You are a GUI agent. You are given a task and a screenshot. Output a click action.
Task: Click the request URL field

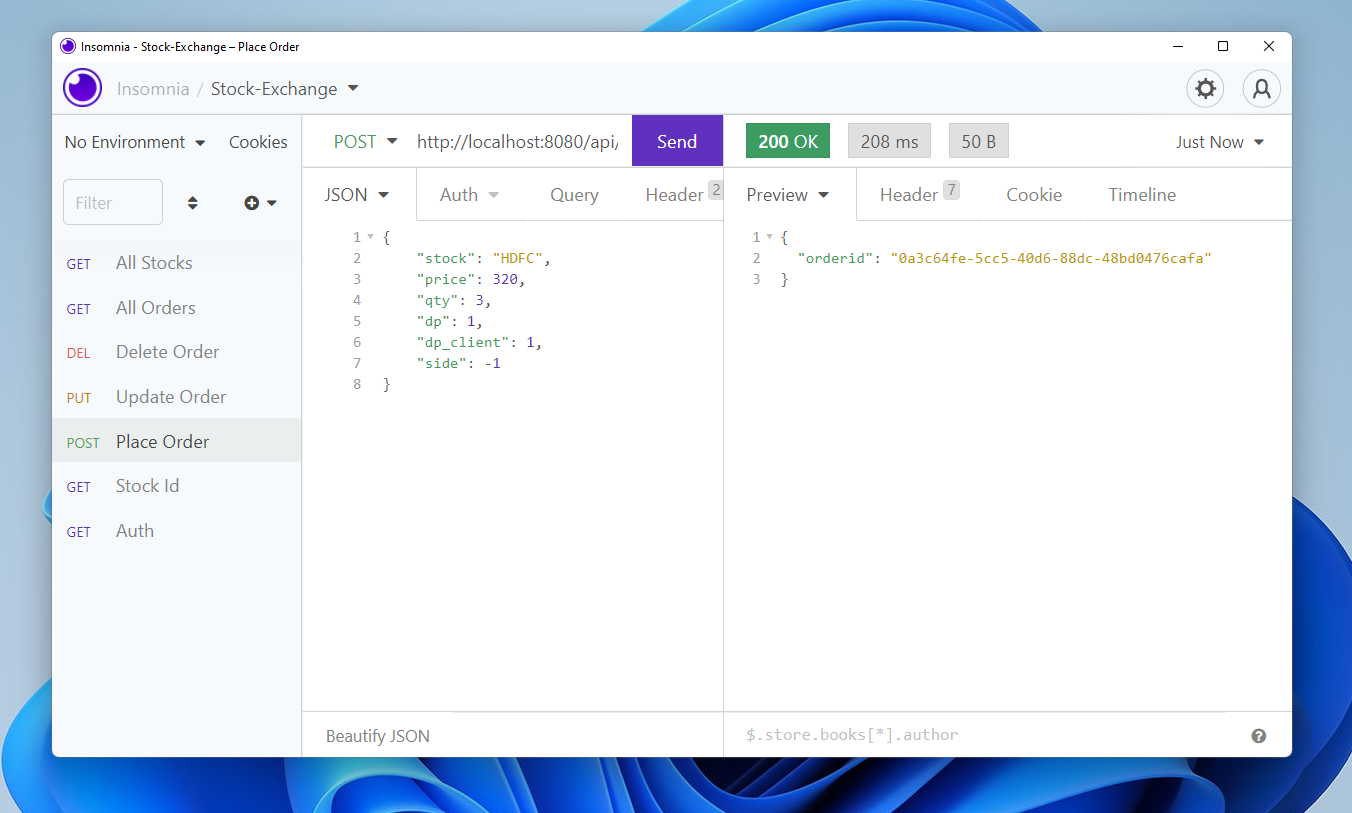click(518, 142)
